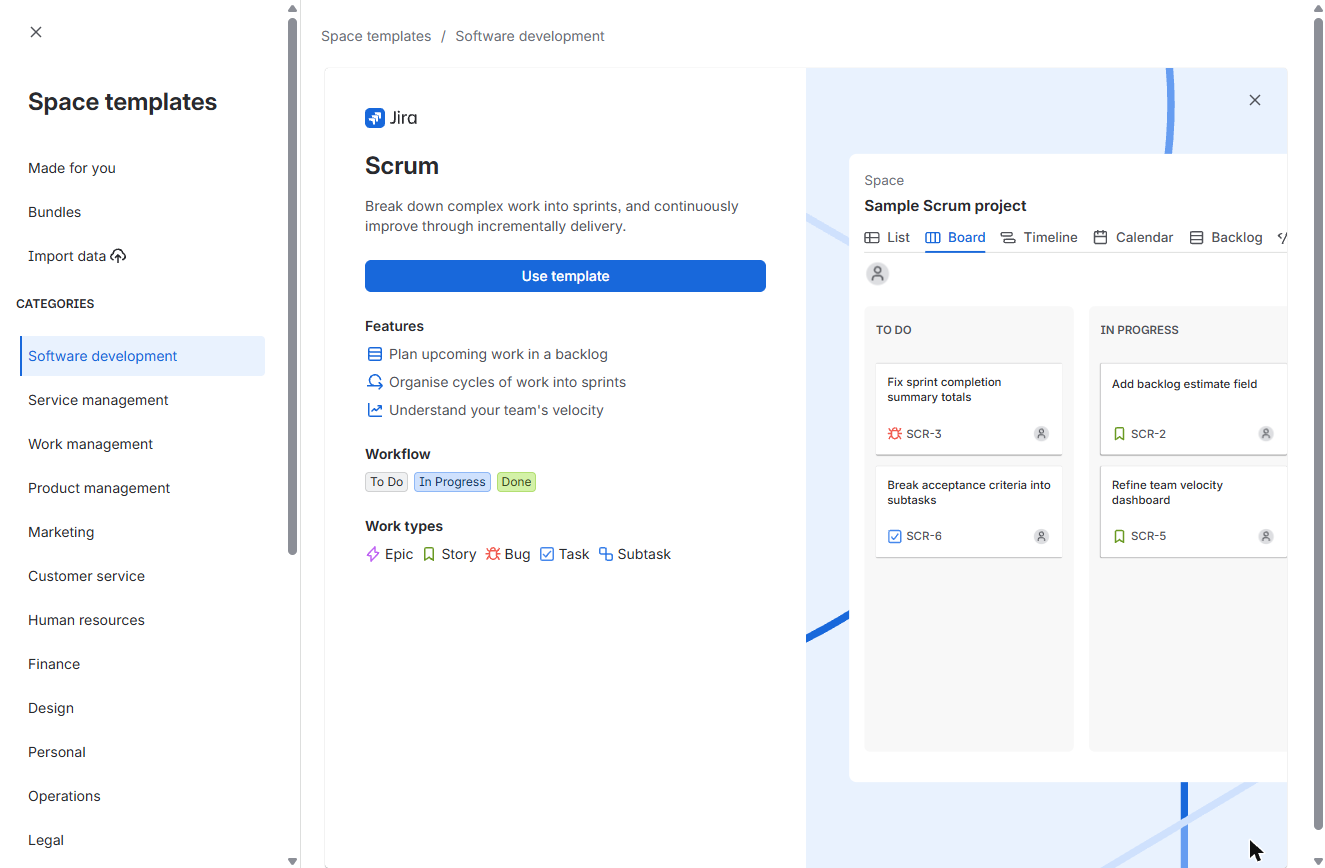The image size is (1325, 868).
Task: Click the Space templates breadcrumb link
Action: (x=376, y=36)
